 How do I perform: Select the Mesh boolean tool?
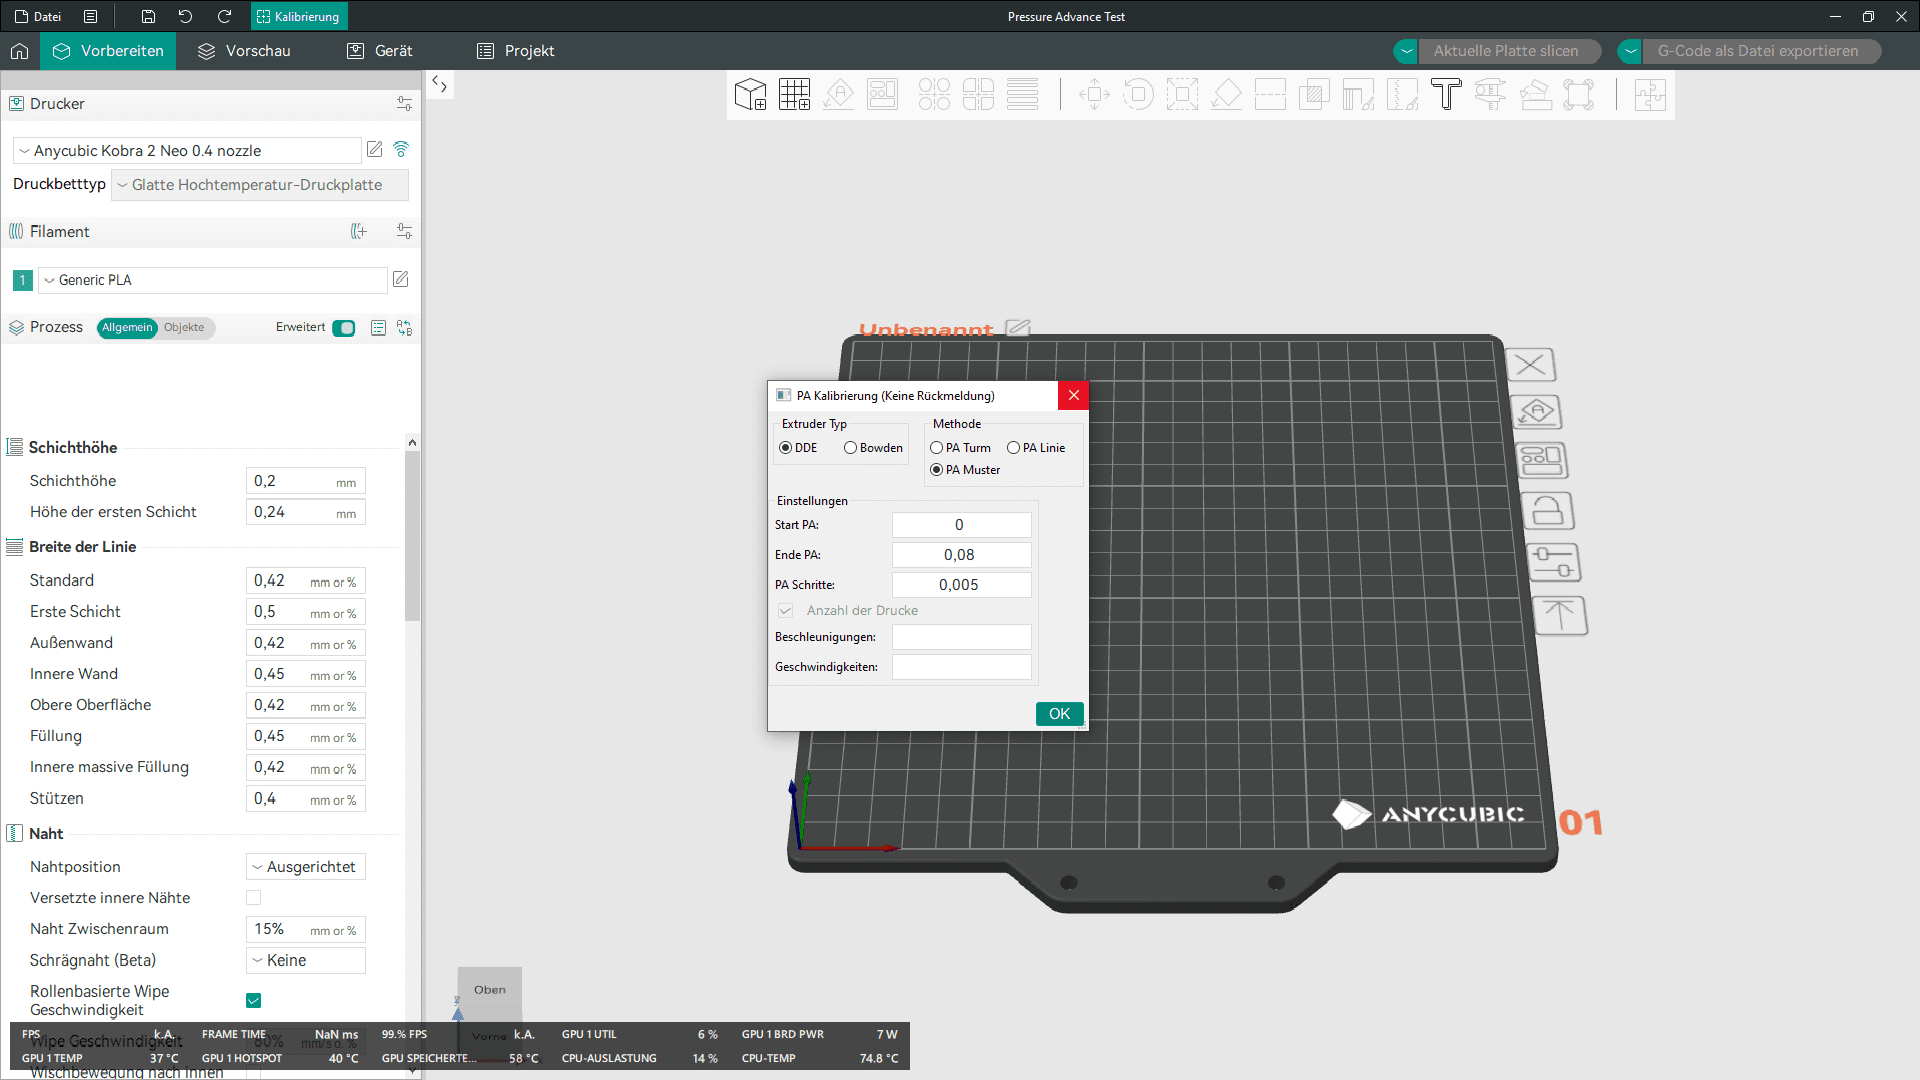coord(1314,95)
